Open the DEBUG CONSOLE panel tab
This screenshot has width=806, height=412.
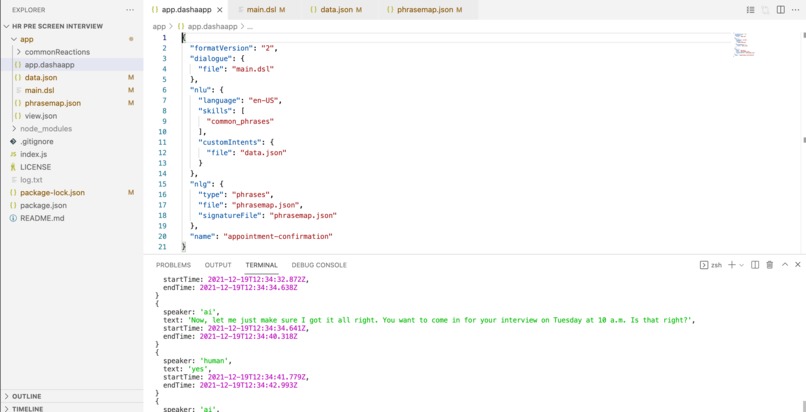tap(319, 265)
